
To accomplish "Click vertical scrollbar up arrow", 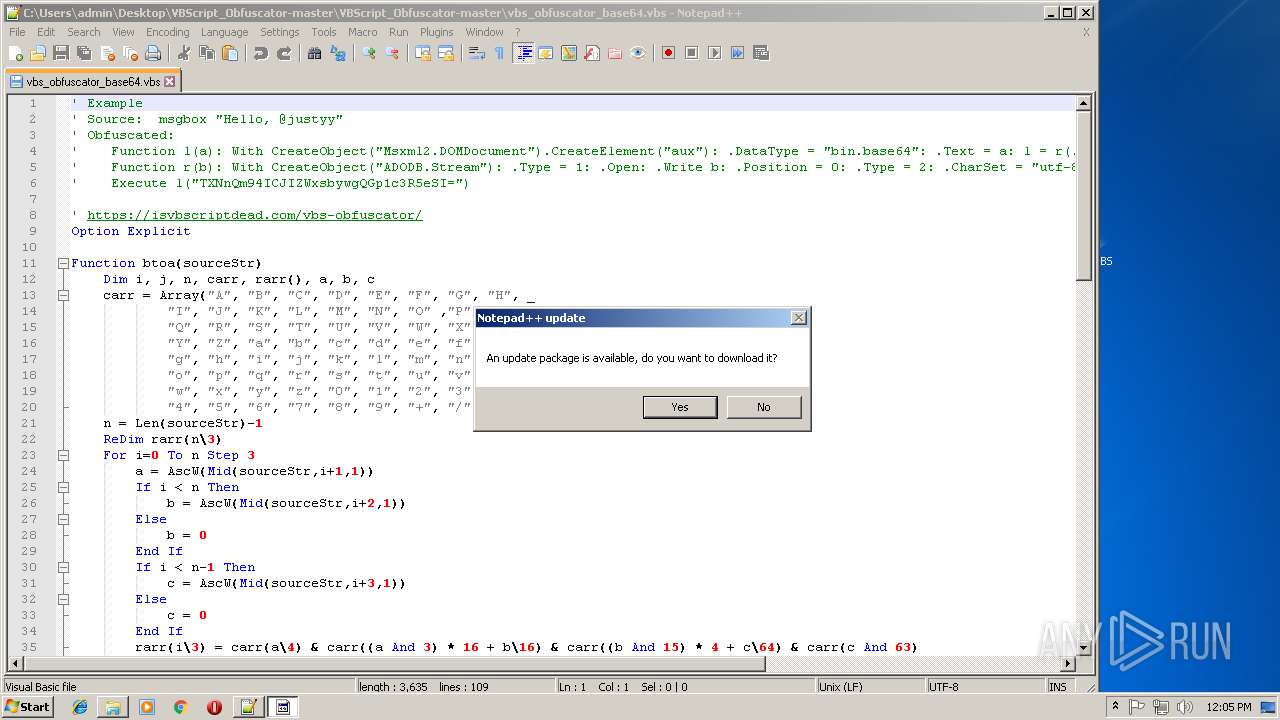I will [x=1083, y=103].
